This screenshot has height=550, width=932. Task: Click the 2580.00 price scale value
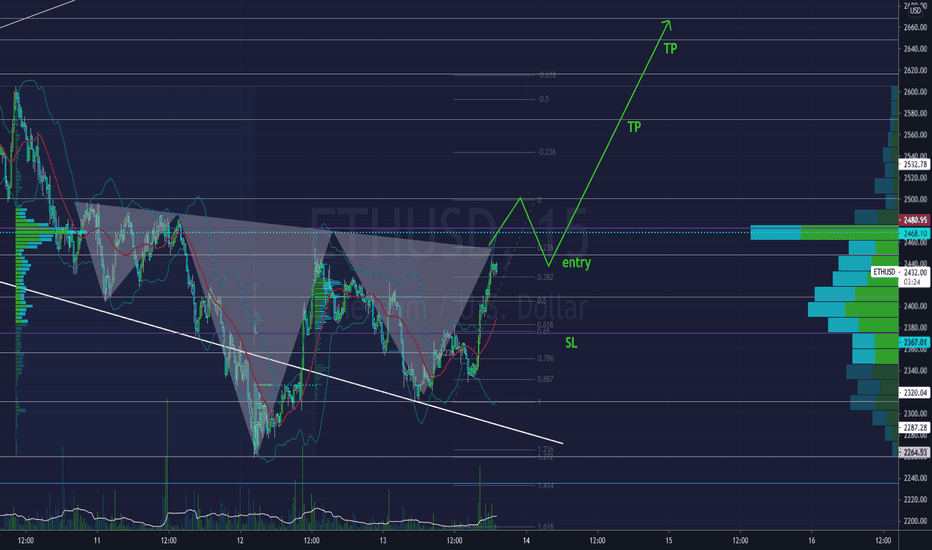tap(915, 113)
